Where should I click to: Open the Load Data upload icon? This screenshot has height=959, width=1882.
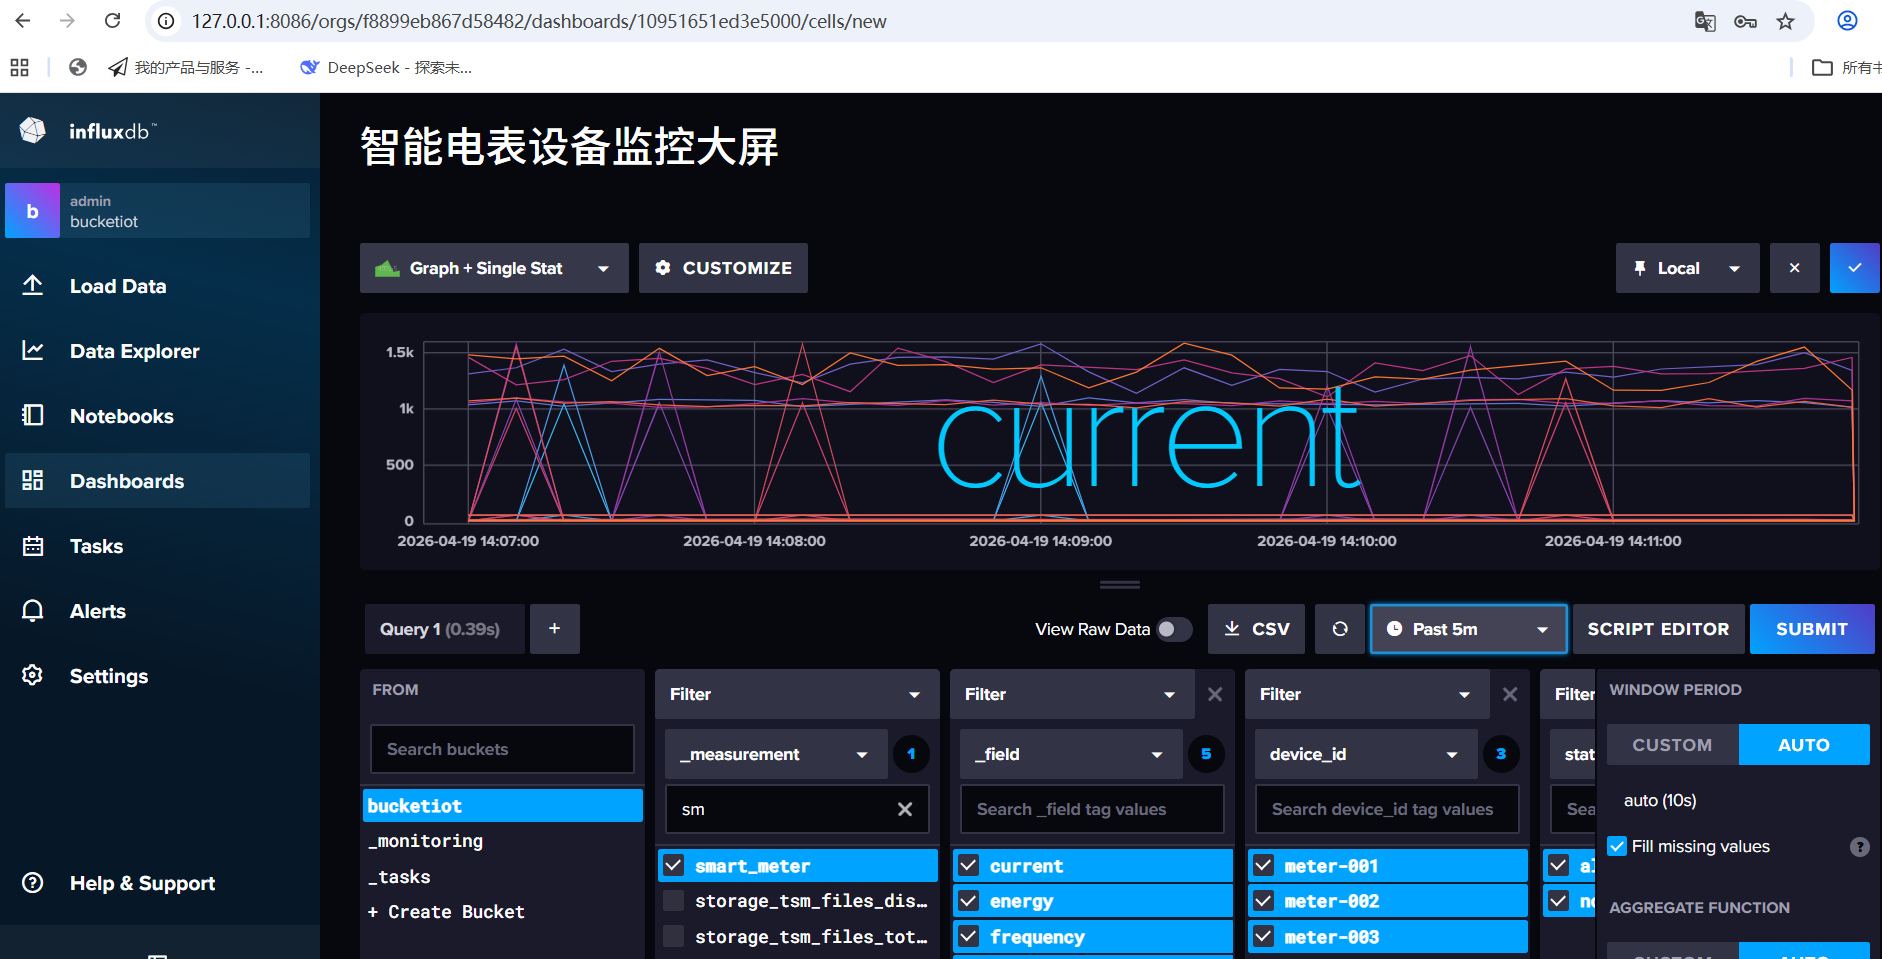click(x=33, y=285)
